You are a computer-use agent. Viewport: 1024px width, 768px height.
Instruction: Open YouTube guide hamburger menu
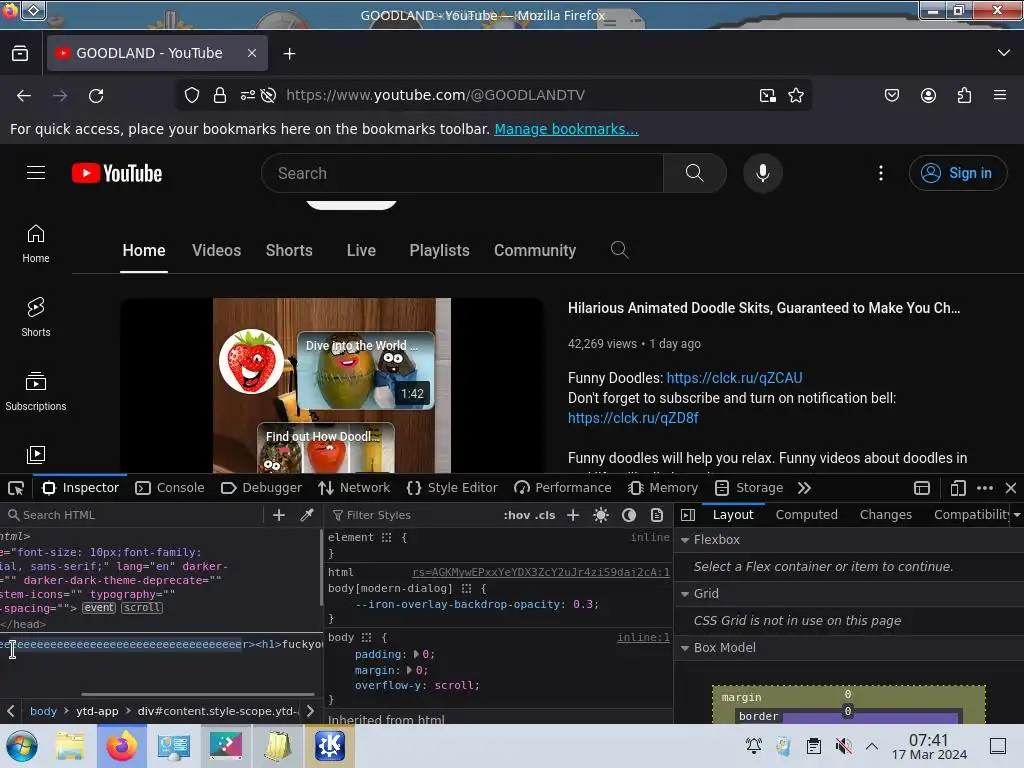point(36,172)
